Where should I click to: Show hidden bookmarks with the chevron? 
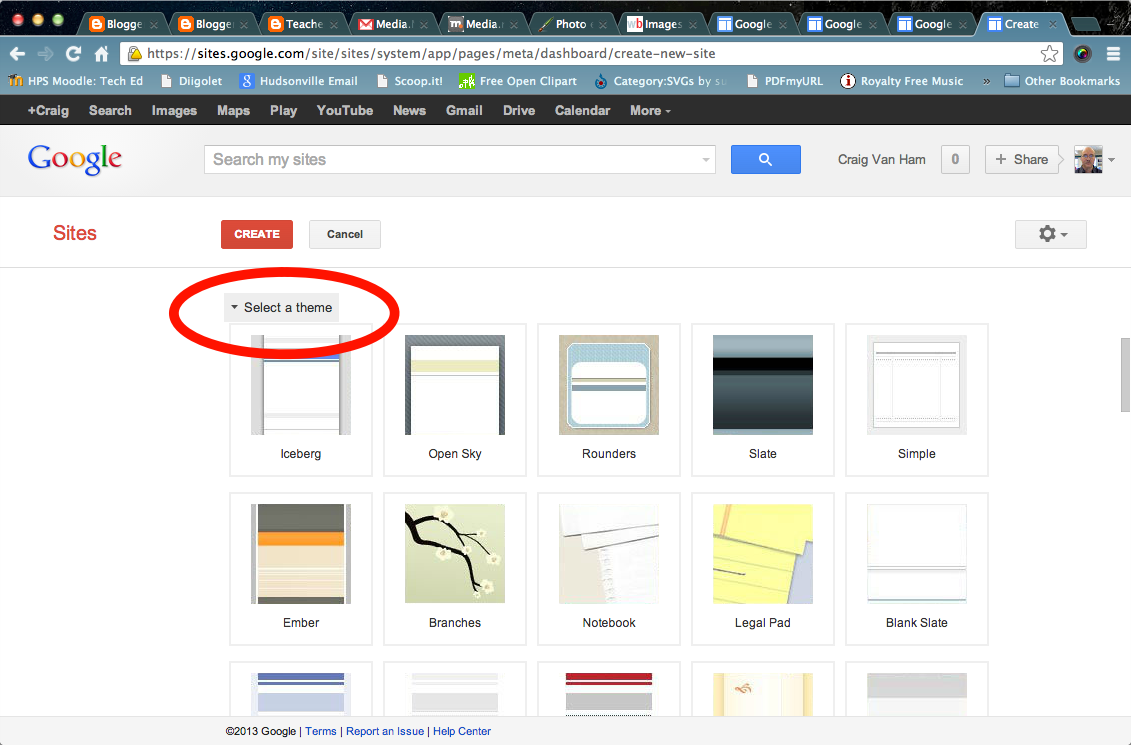click(x=986, y=81)
